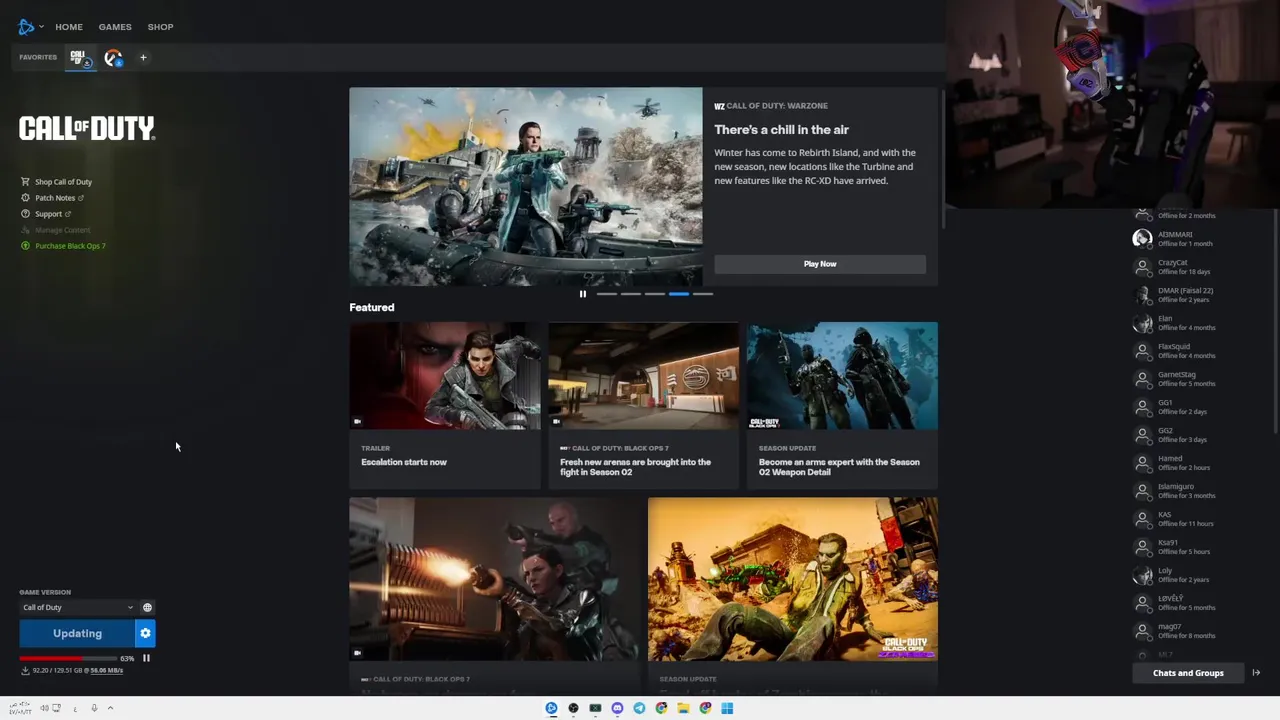Click the download arrow icon below progress
The width and height of the screenshot is (1280, 720).
(x=25, y=670)
